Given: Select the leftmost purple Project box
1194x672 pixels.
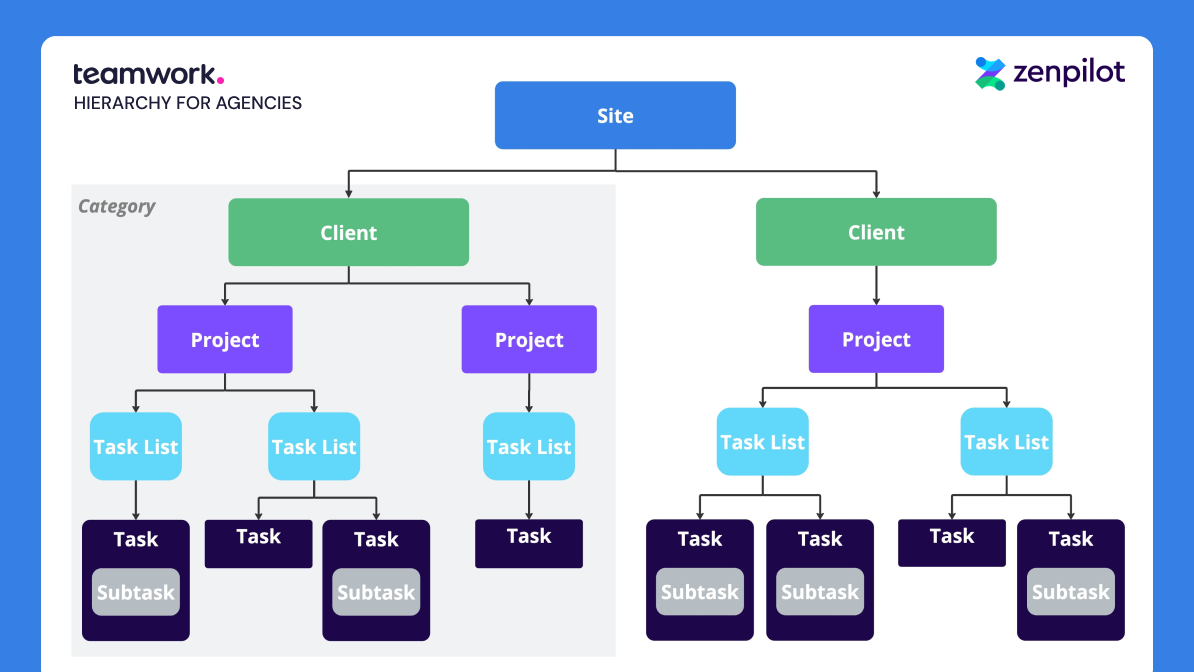Looking at the screenshot, I should tap(224, 339).
